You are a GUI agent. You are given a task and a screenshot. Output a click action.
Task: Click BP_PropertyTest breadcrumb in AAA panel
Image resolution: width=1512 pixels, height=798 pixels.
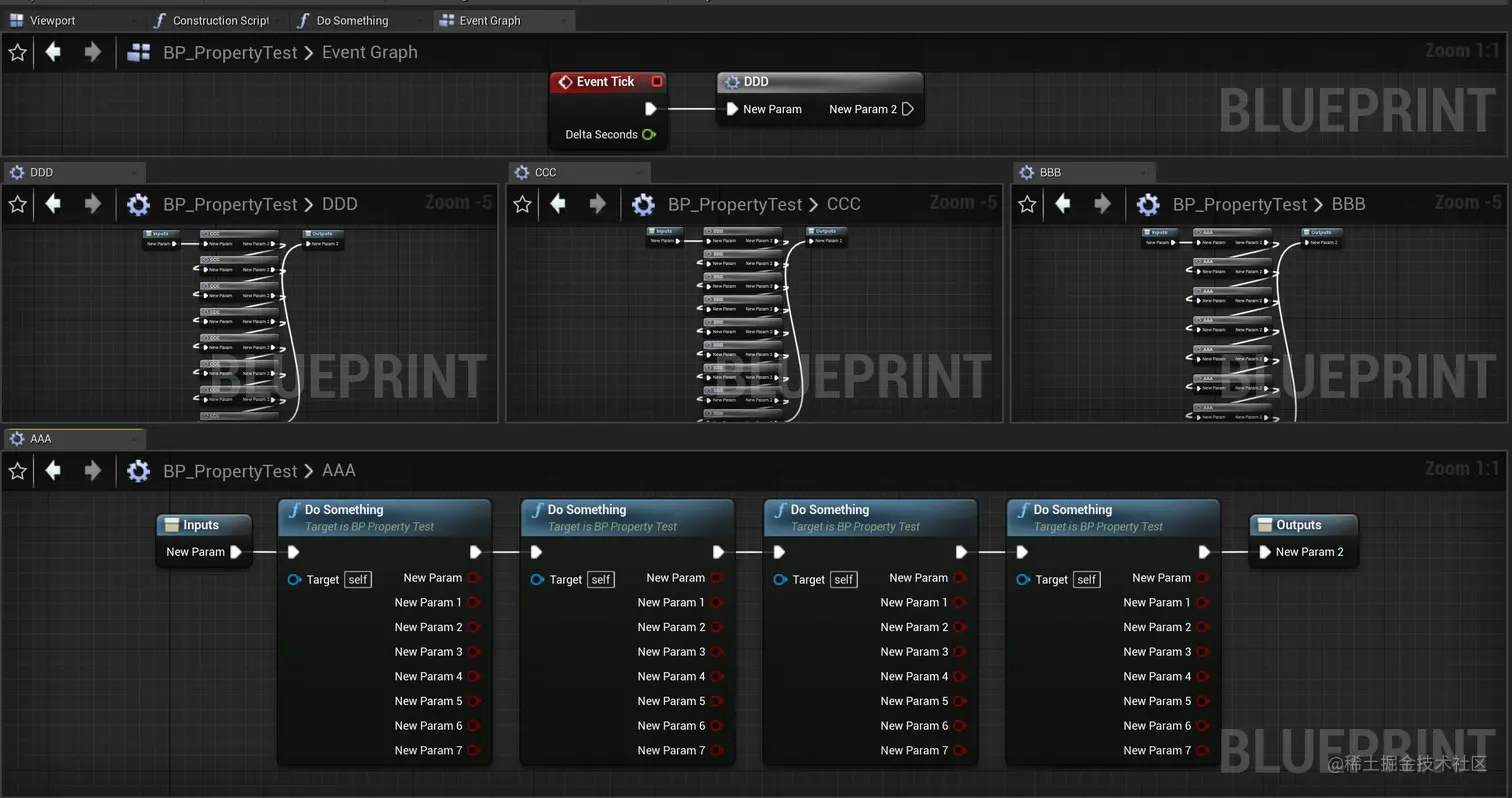tap(230, 470)
